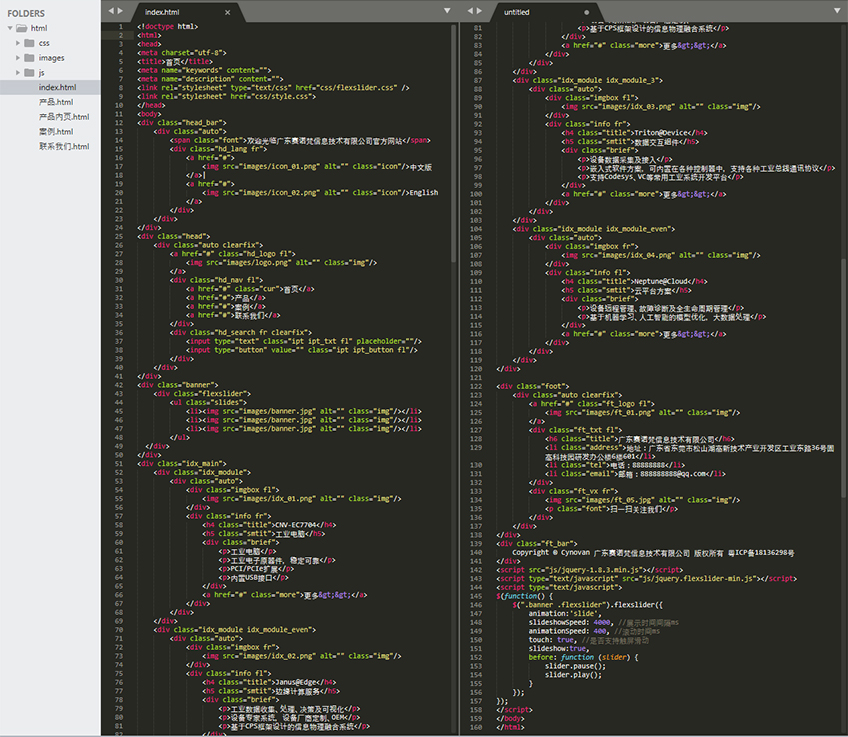Viewport: 848px width, 737px height.
Task: Click the "jquery-1.8.3.min.js" script line
Action: 589,570
